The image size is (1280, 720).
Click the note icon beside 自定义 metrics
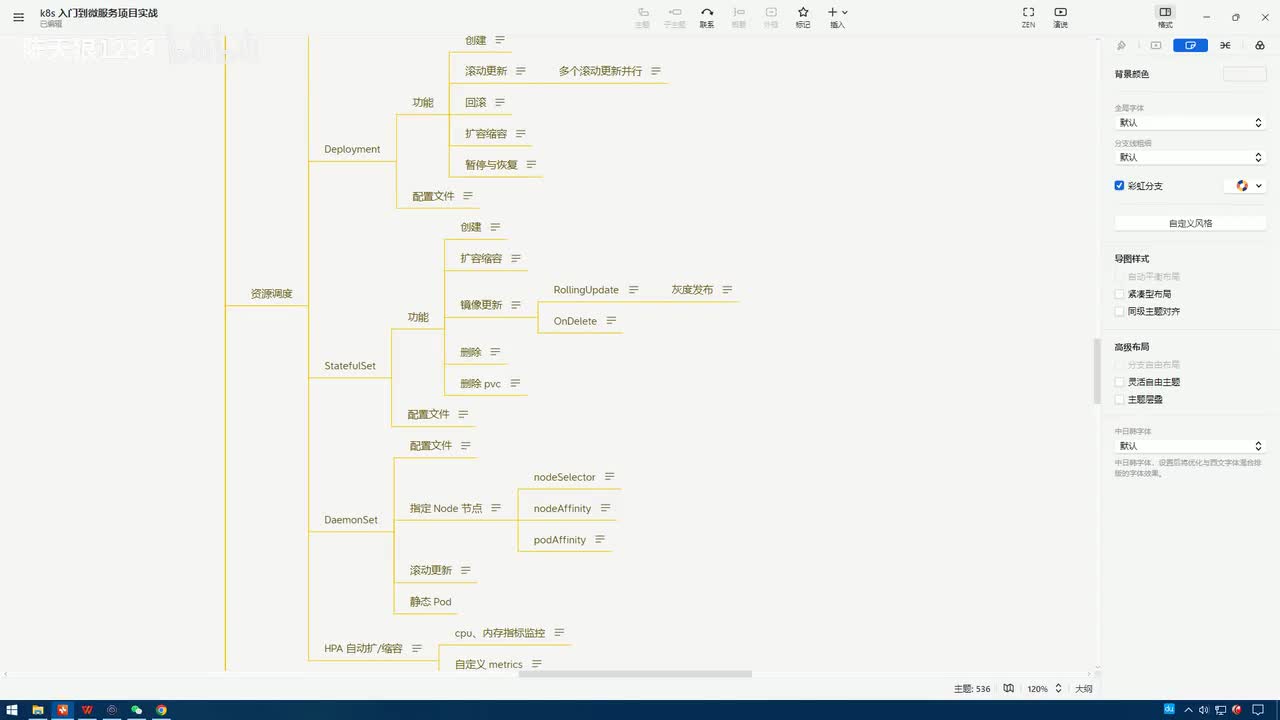pos(536,664)
